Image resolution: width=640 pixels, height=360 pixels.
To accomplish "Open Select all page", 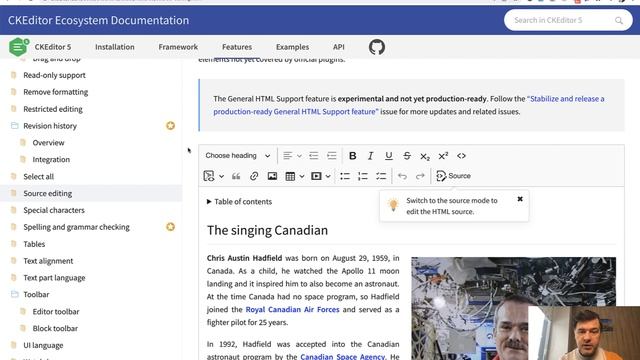I will coord(38,176).
